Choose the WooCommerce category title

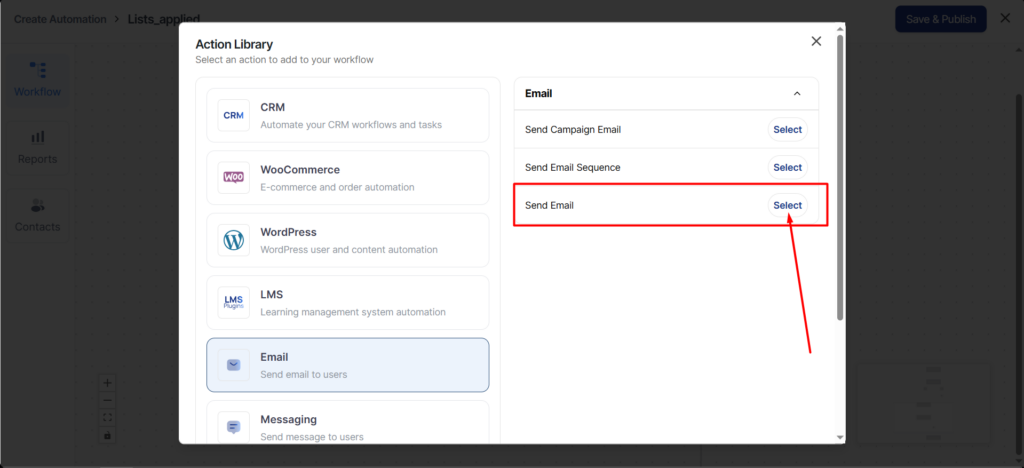pyautogui.click(x=300, y=170)
